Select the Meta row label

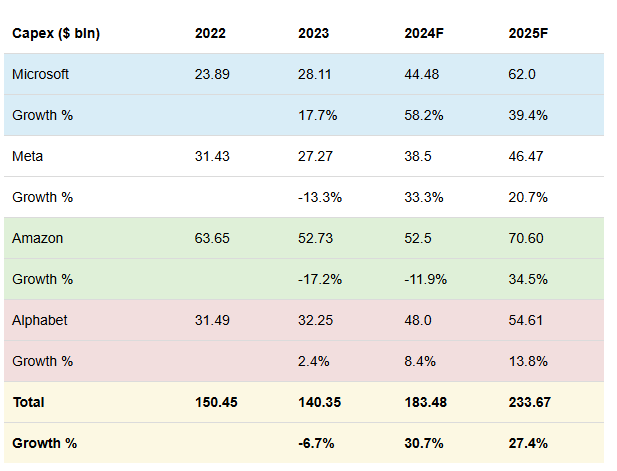click(x=28, y=156)
